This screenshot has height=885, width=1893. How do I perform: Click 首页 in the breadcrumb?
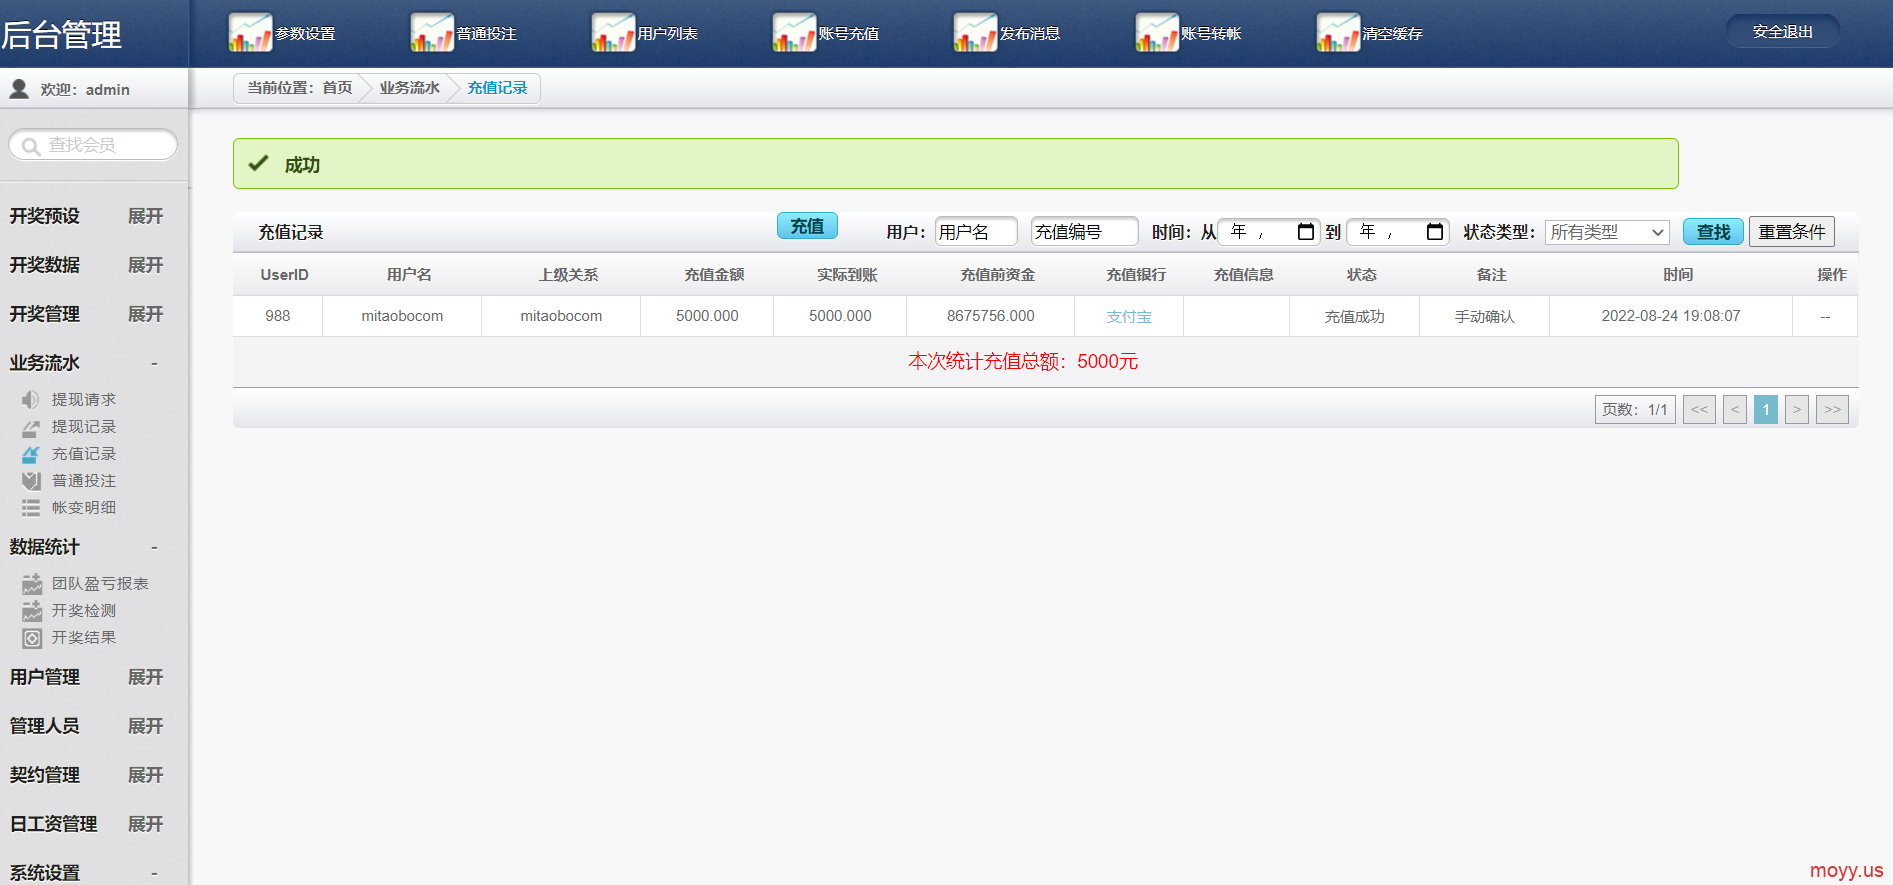point(337,88)
